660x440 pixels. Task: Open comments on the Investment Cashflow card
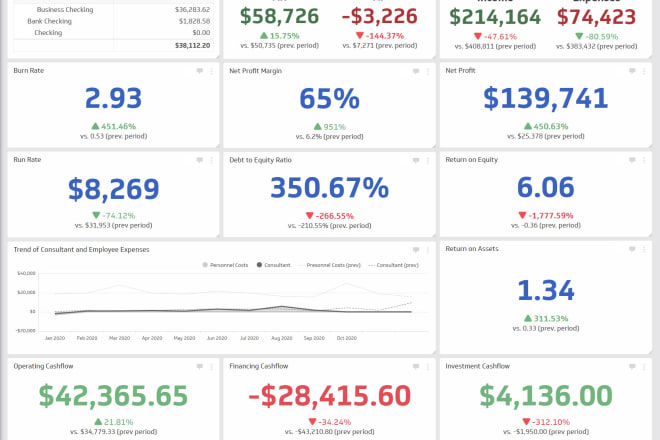point(632,366)
